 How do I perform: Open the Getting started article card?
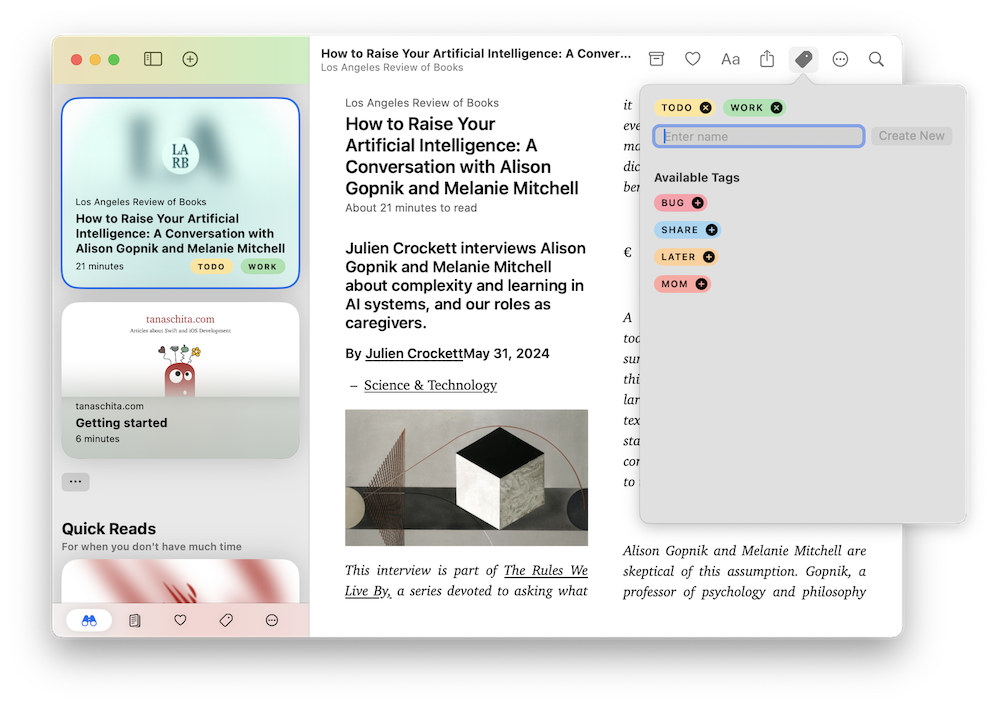(180, 380)
